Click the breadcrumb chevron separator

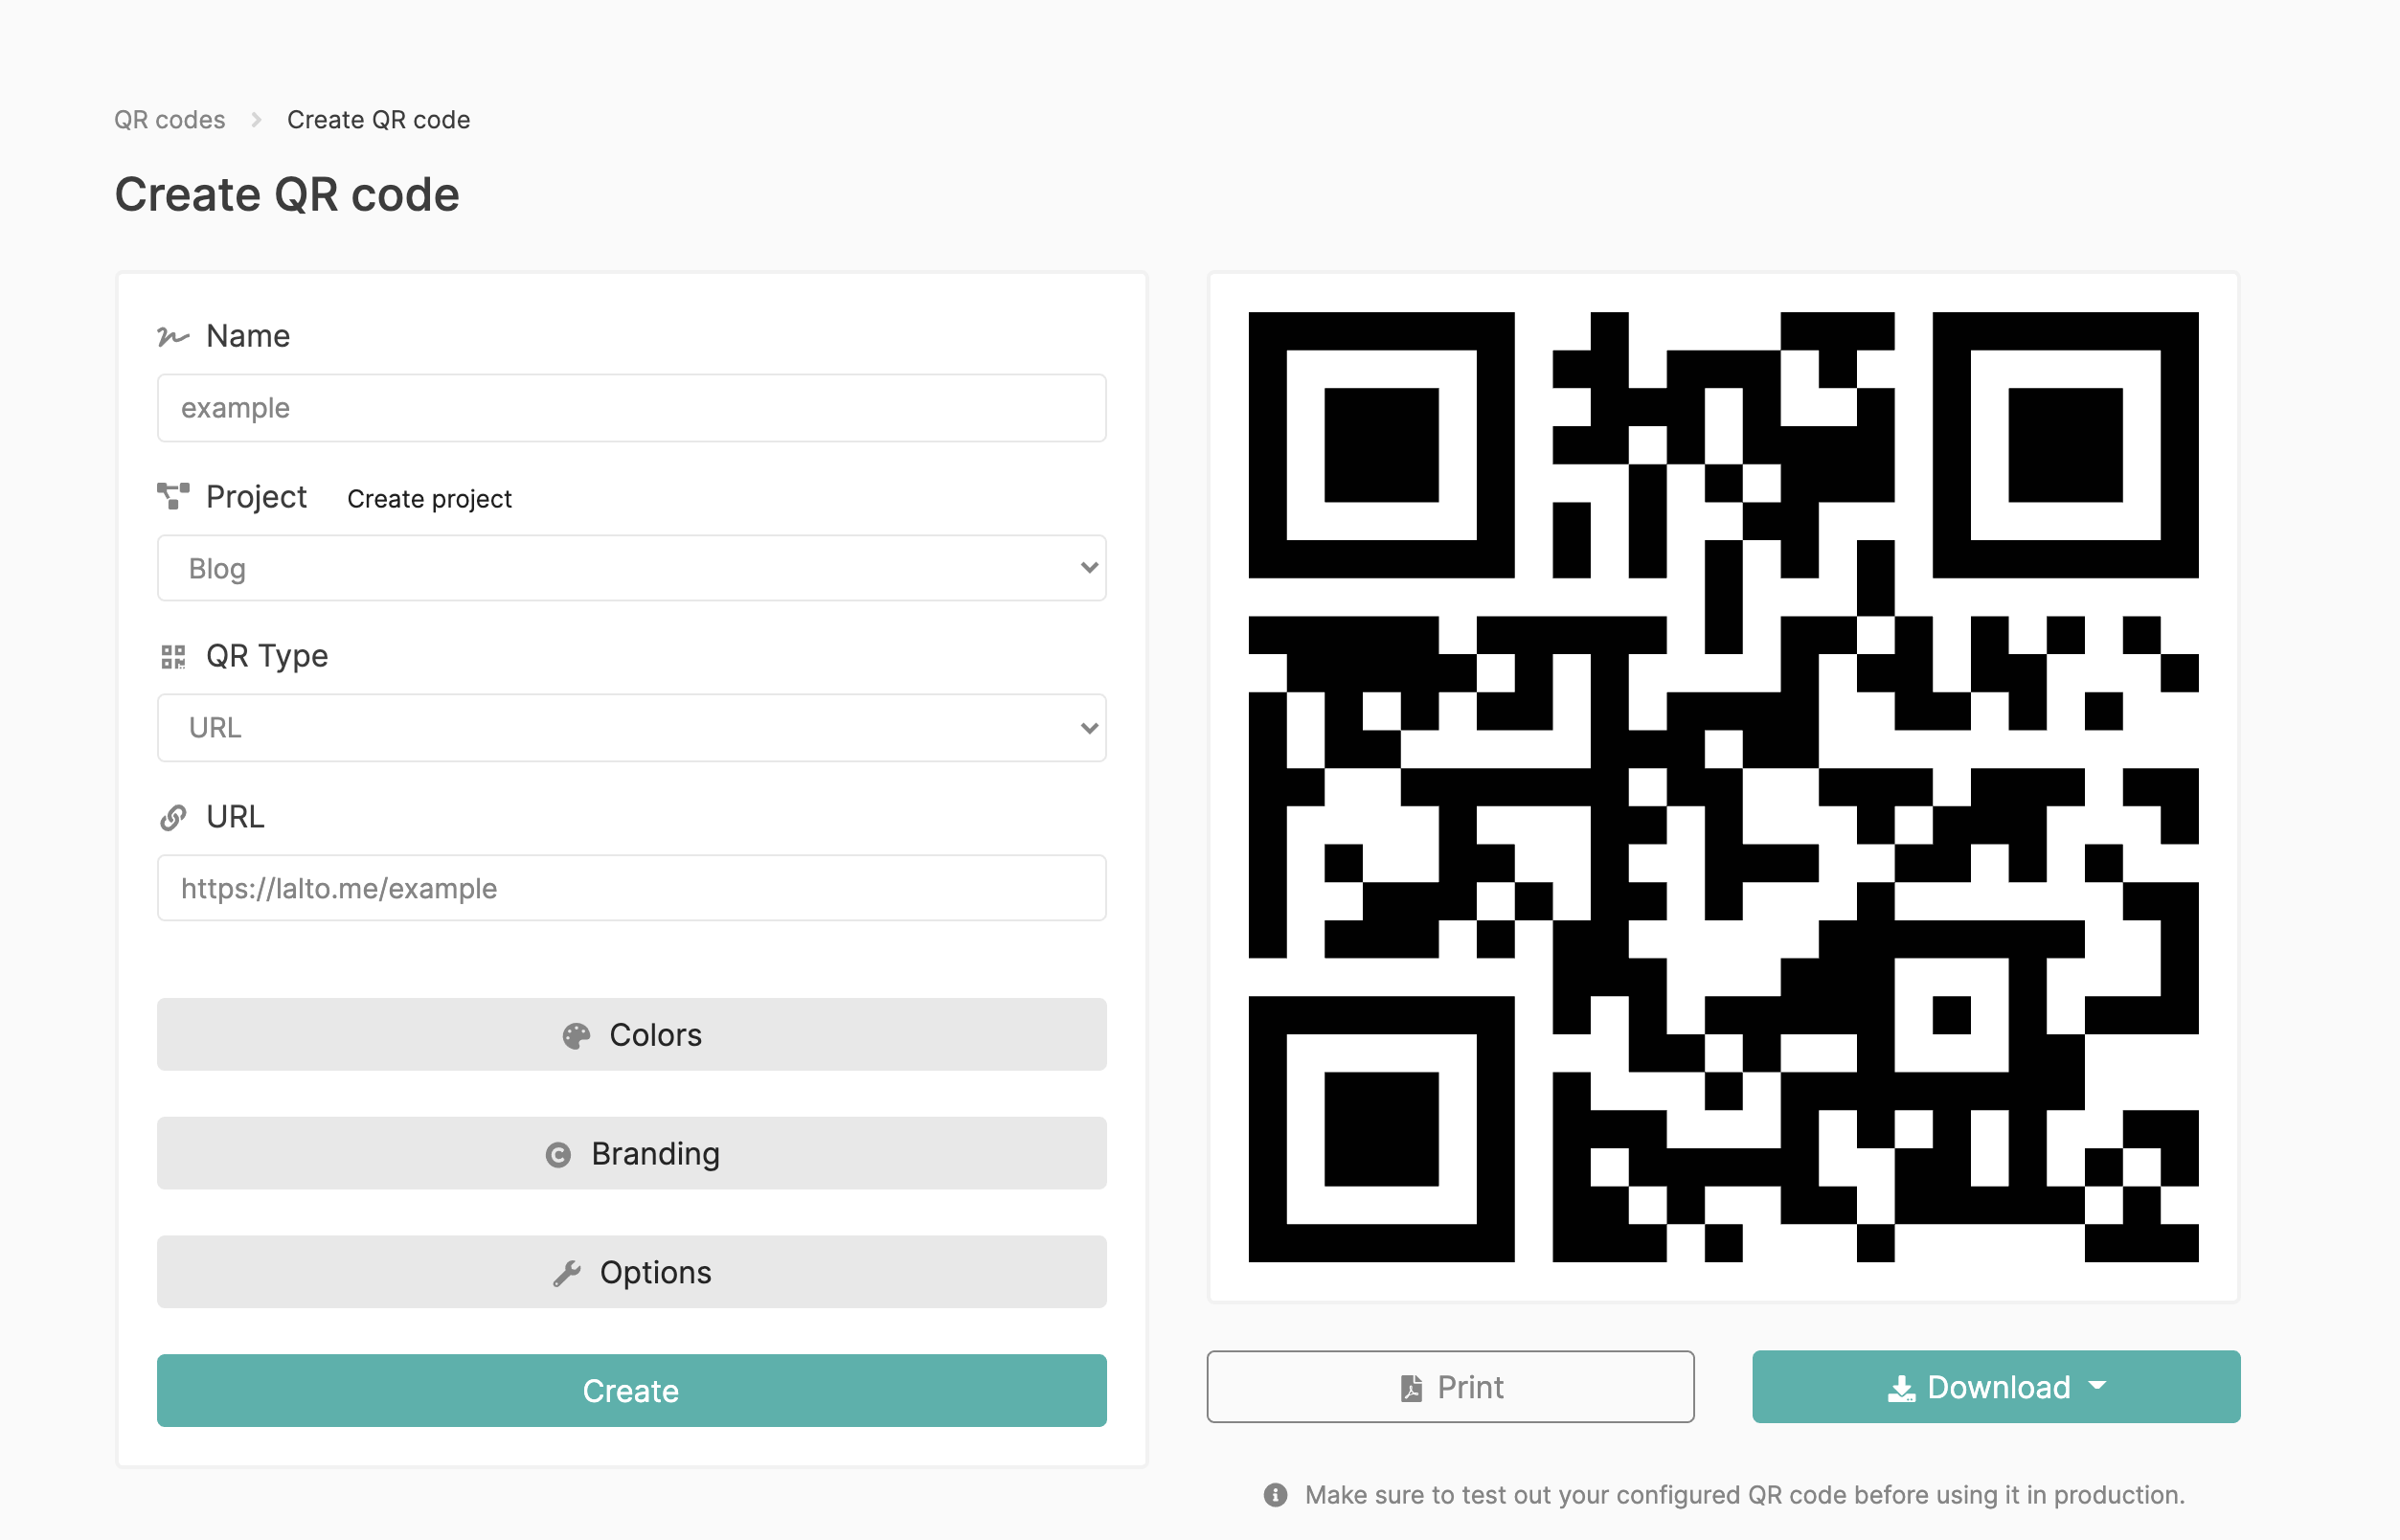tap(257, 120)
